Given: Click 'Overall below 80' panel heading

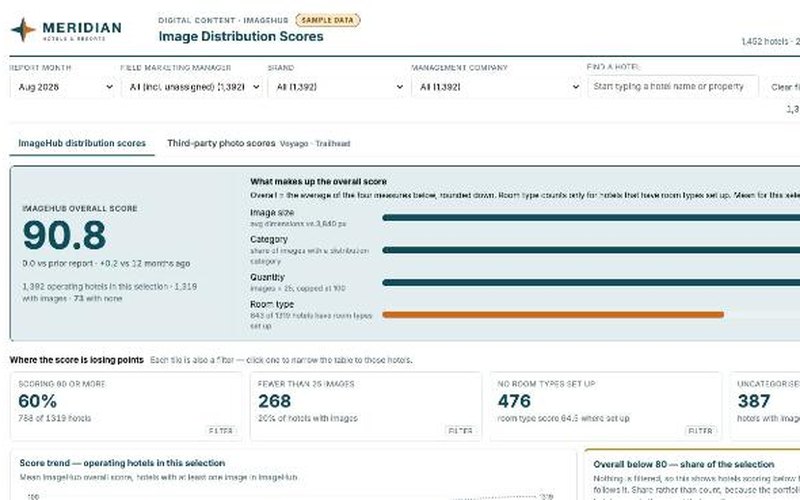Looking at the screenshot, I should pyautogui.click(x=684, y=464).
